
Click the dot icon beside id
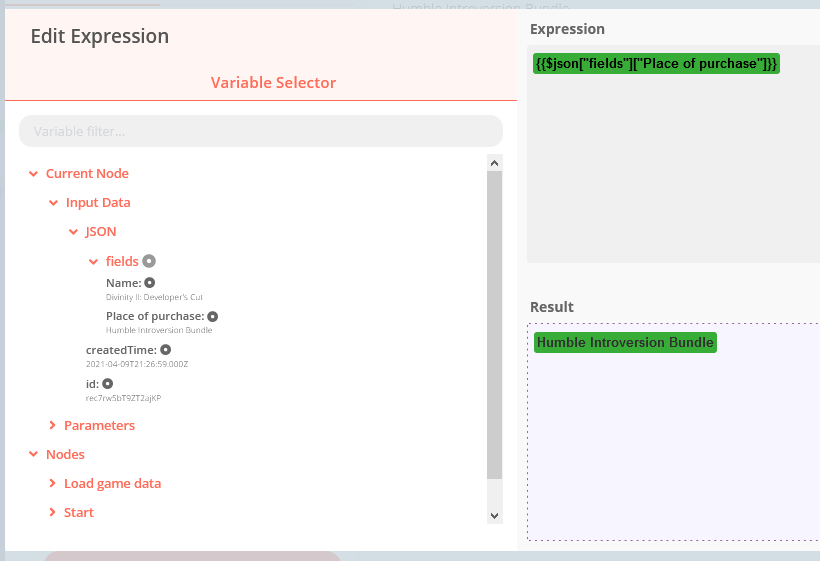click(107, 383)
